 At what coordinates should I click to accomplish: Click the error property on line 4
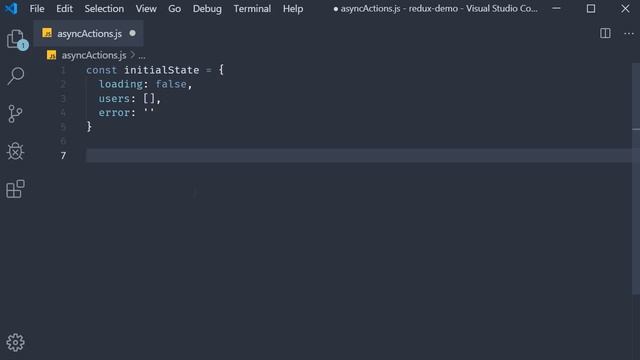pos(114,113)
